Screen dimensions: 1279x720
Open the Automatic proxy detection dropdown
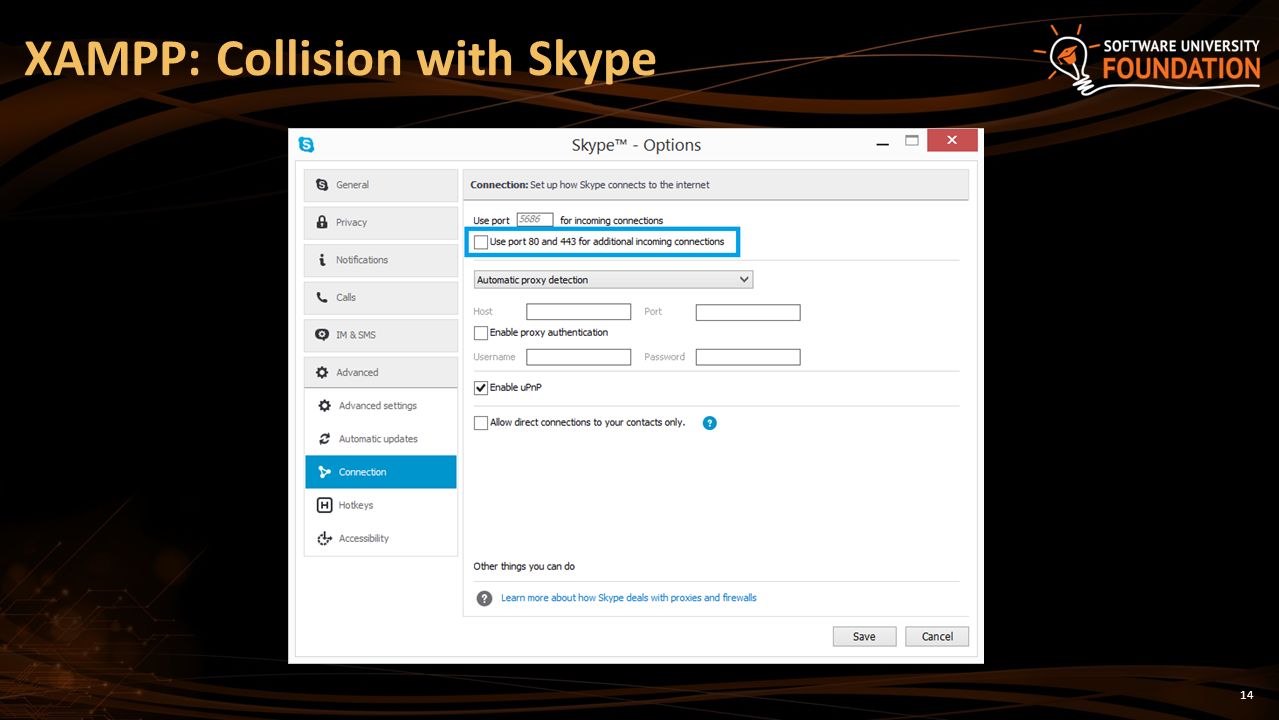tap(613, 280)
